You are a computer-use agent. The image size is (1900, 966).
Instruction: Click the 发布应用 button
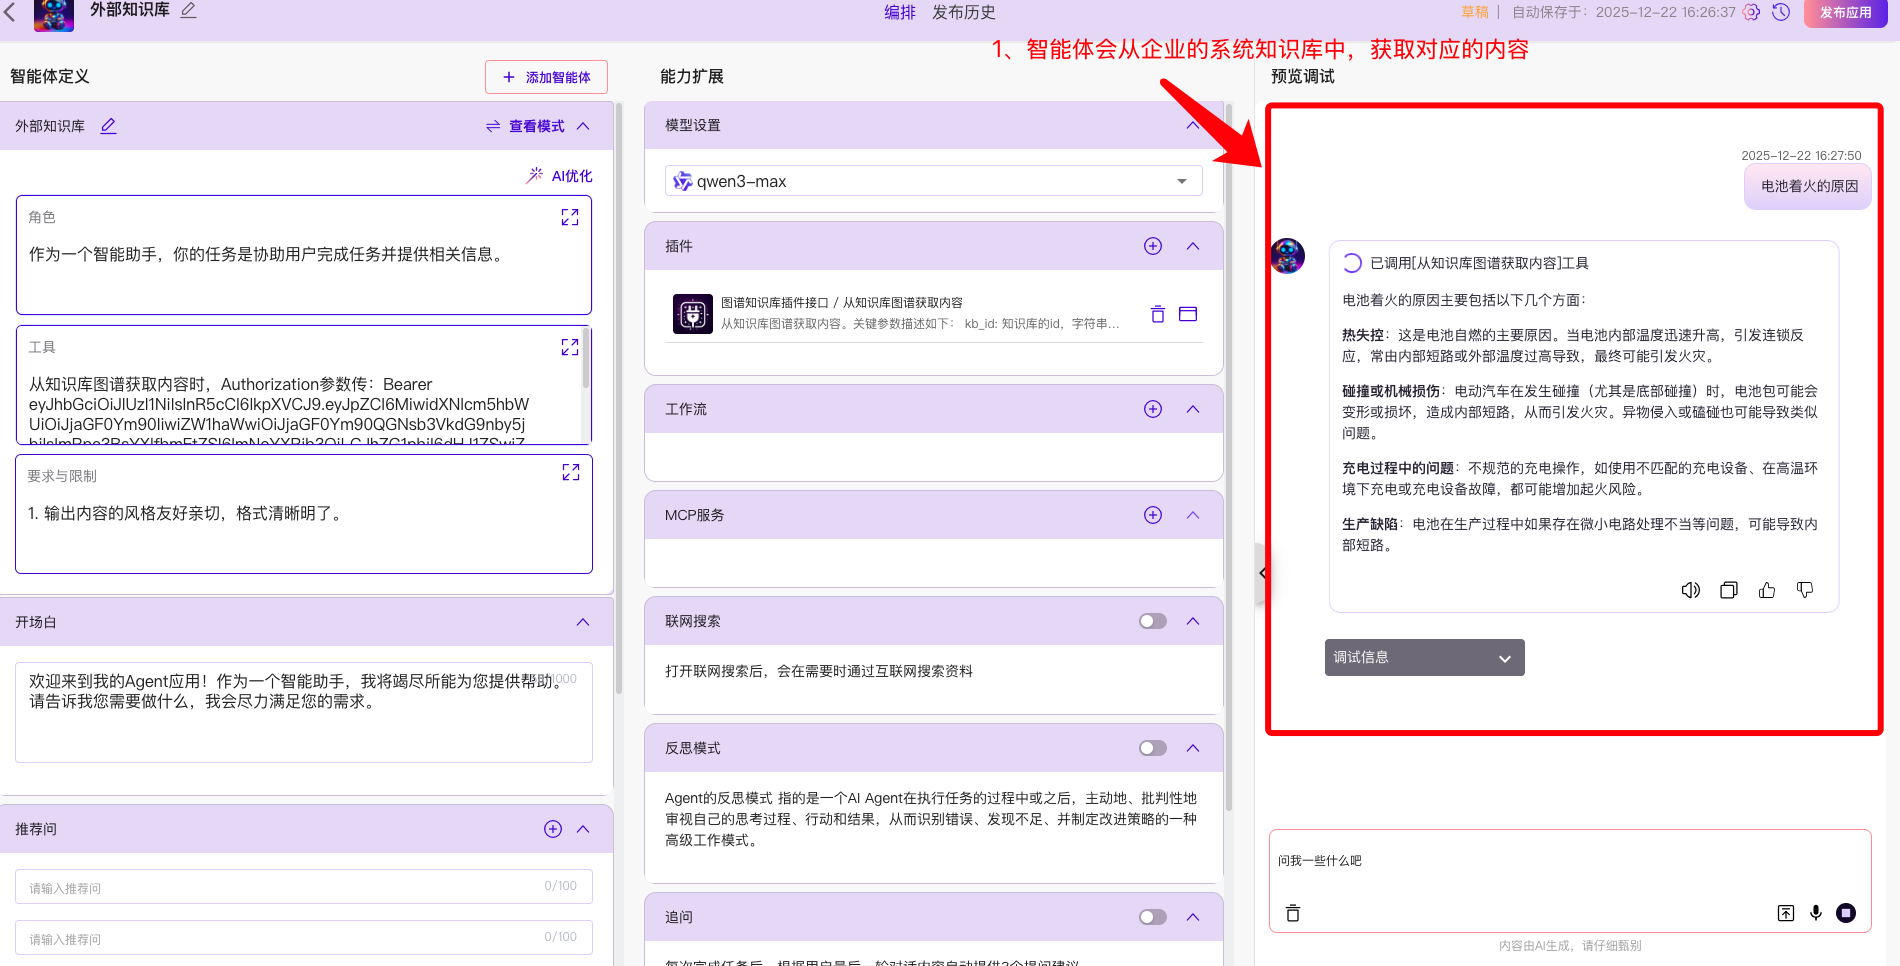click(1844, 13)
